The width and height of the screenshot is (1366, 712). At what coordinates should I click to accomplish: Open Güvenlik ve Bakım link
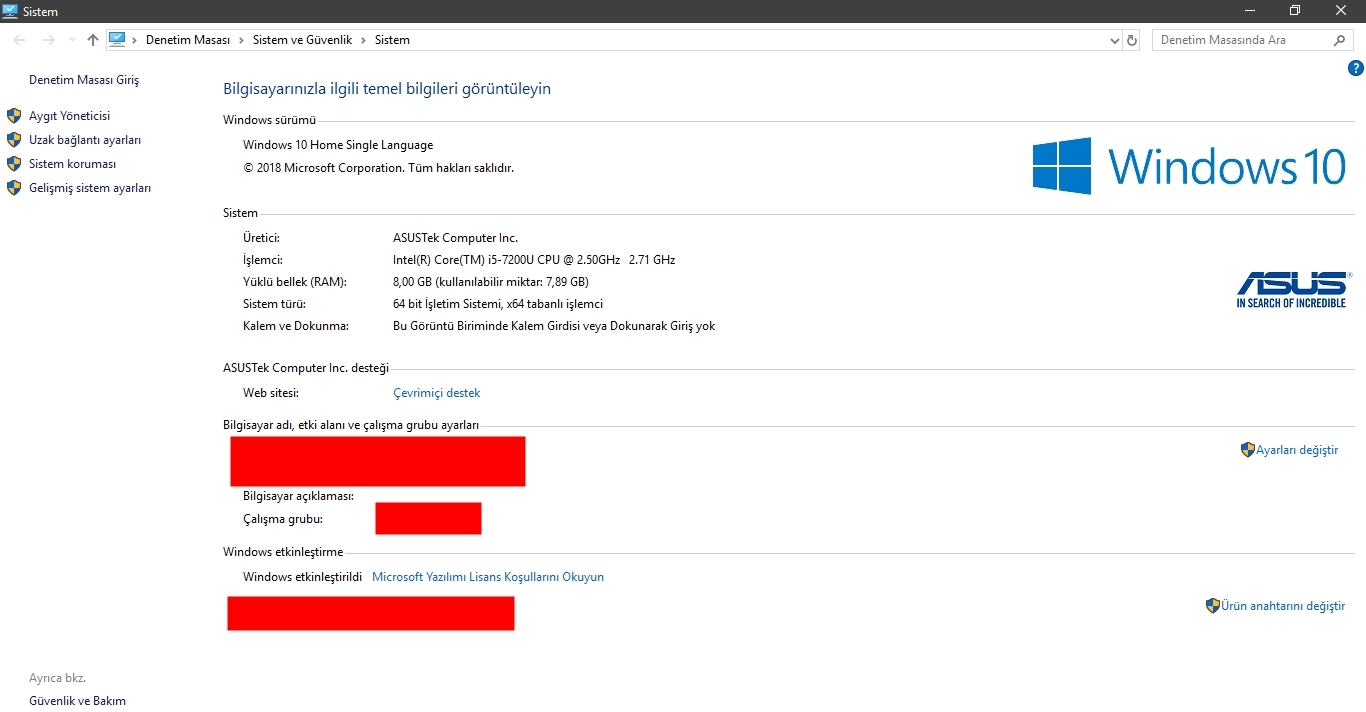77,701
